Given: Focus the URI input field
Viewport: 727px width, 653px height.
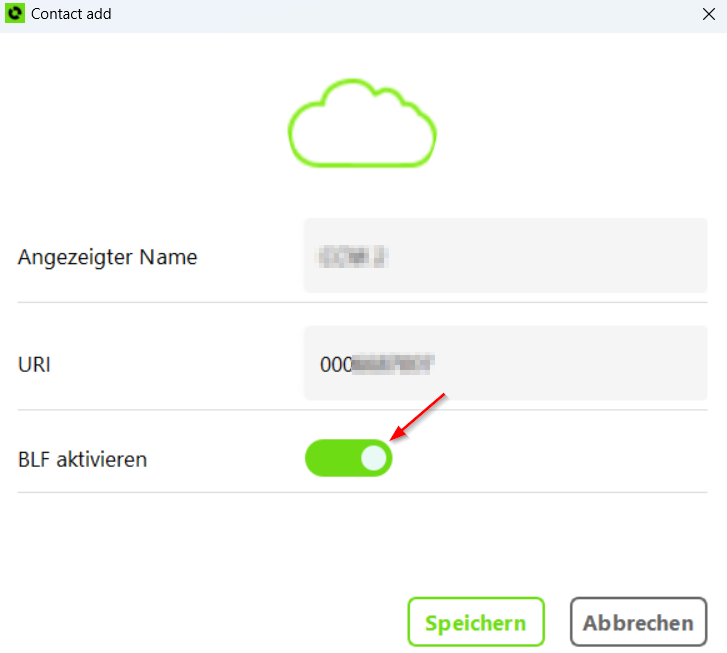Looking at the screenshot, I should click(505, 363).
